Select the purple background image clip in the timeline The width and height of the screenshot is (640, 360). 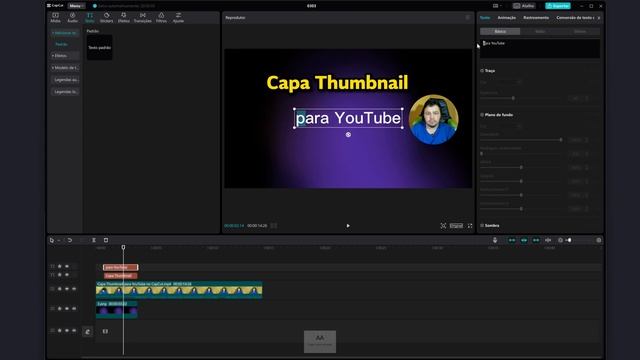point(117,310)
